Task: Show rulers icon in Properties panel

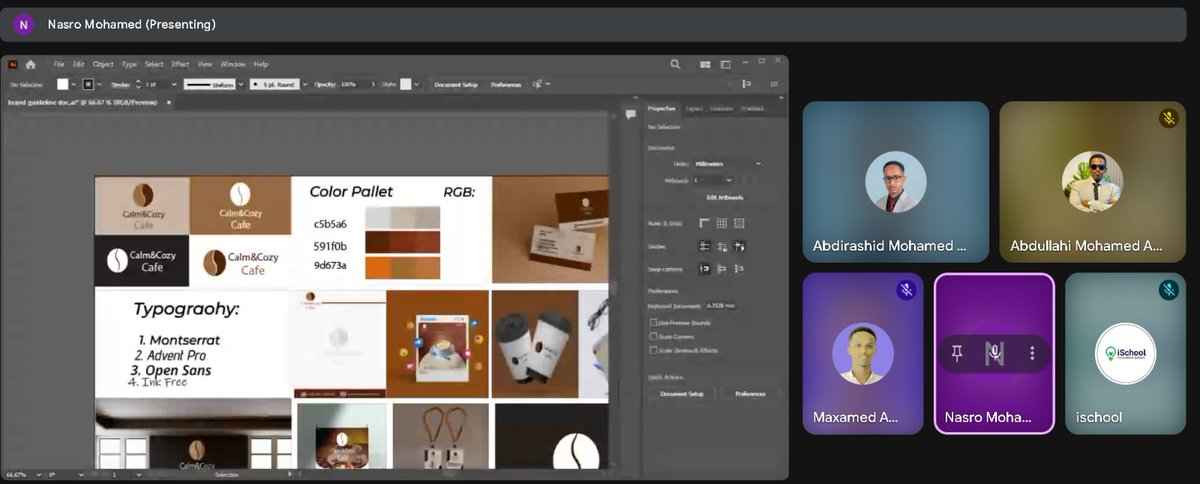Action: [704, 223]
